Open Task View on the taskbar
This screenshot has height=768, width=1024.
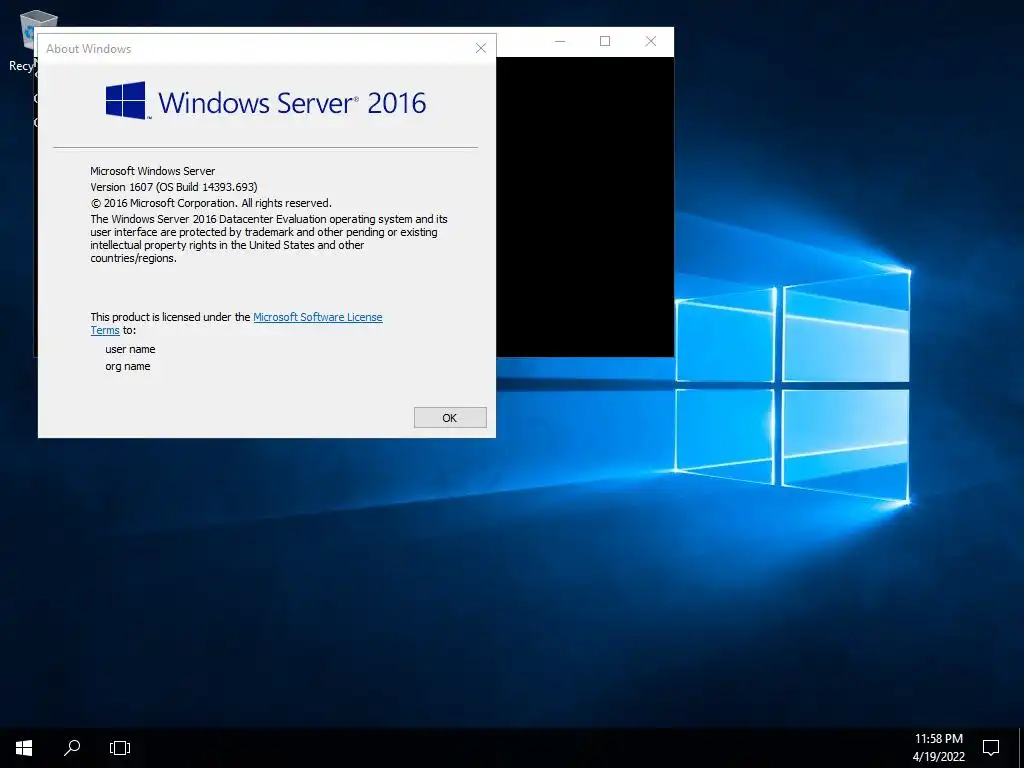[x=120, y=748]
